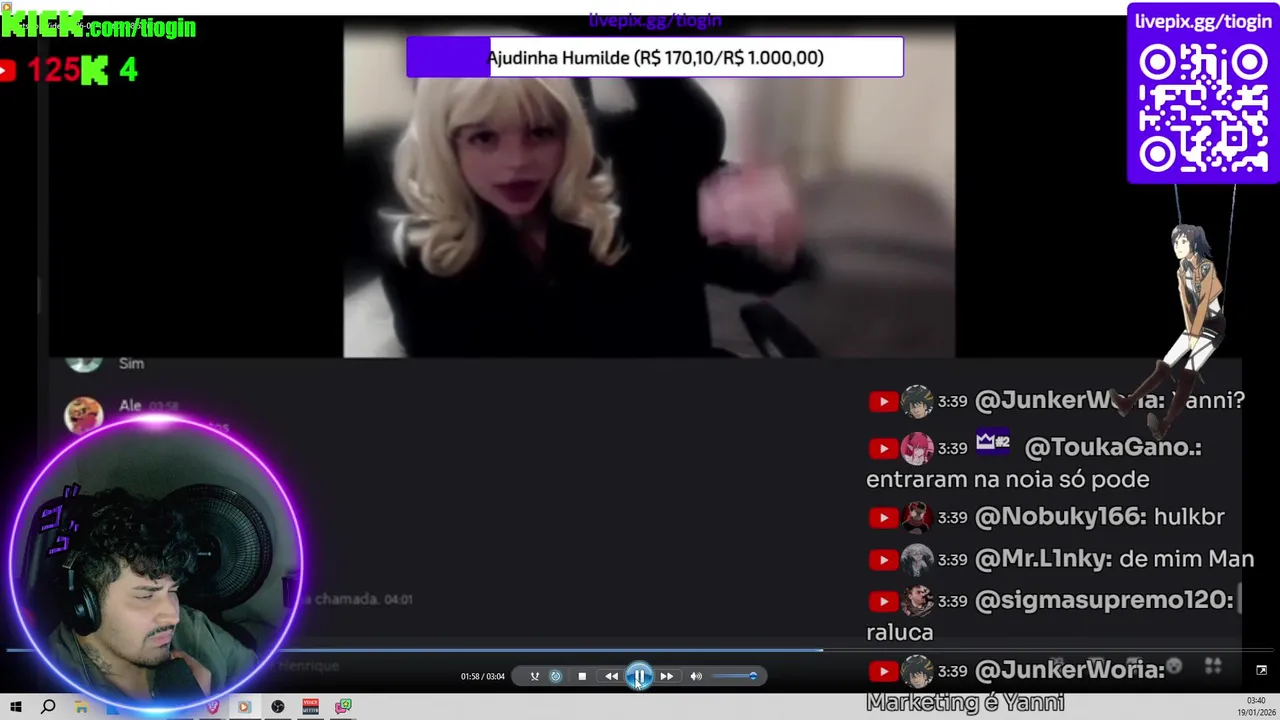Click the @Nobuky166: hulkbr message
1280x720 pixels.
point(1100,517)
